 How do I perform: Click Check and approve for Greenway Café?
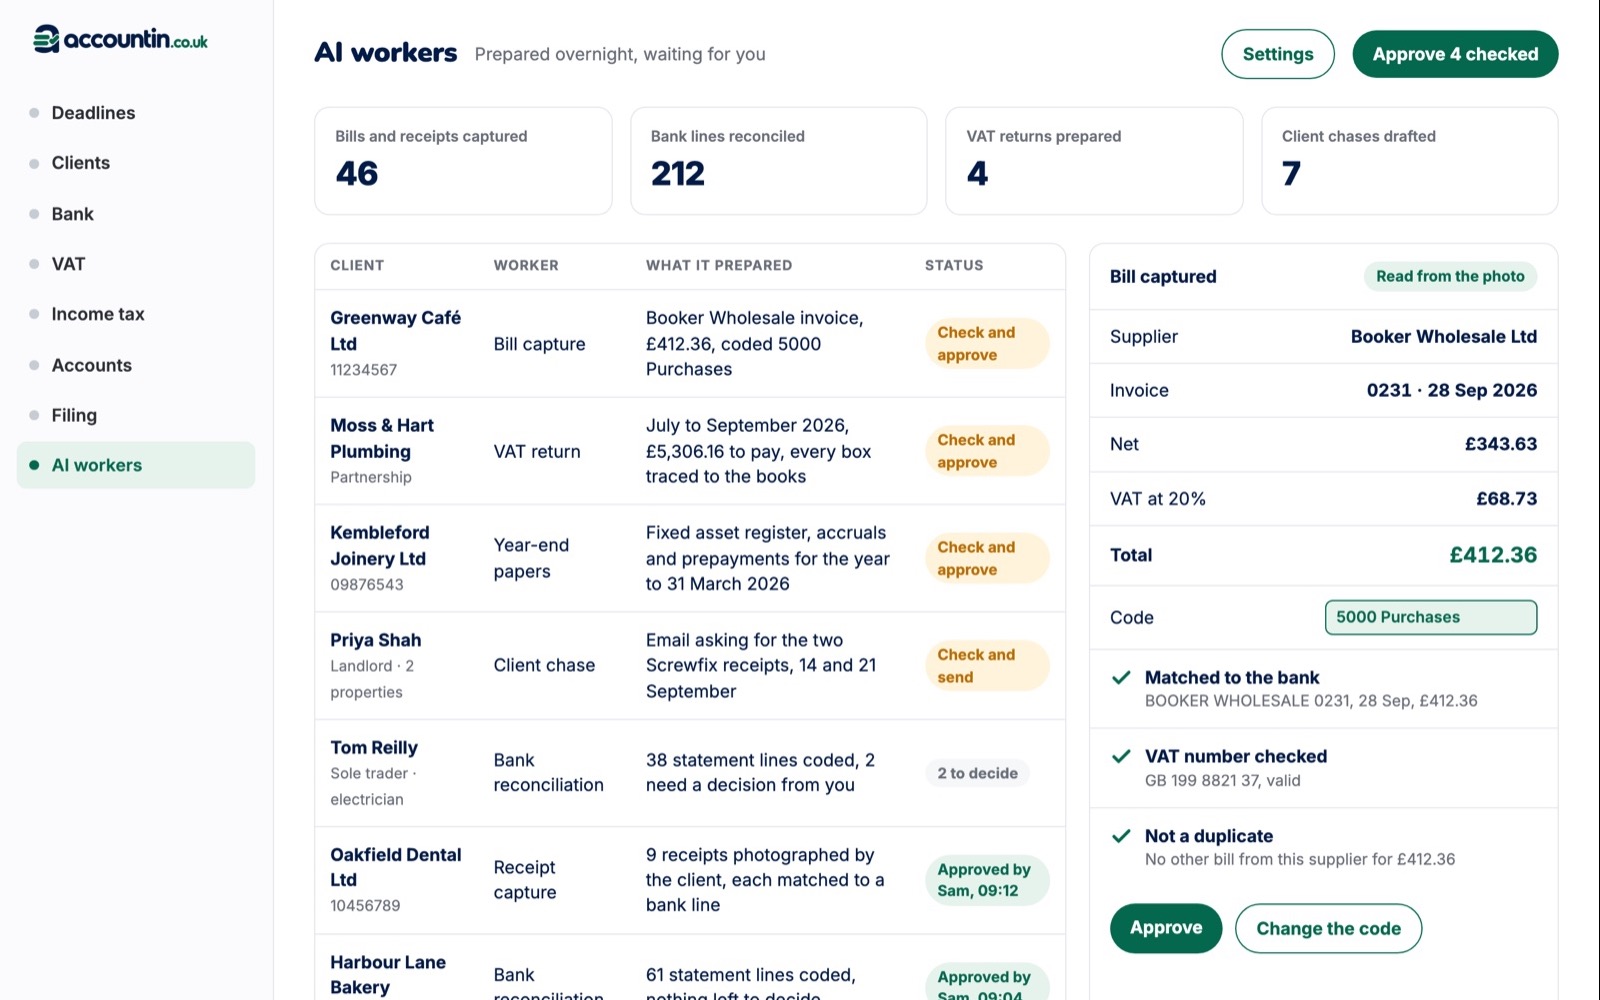[987, 344]
